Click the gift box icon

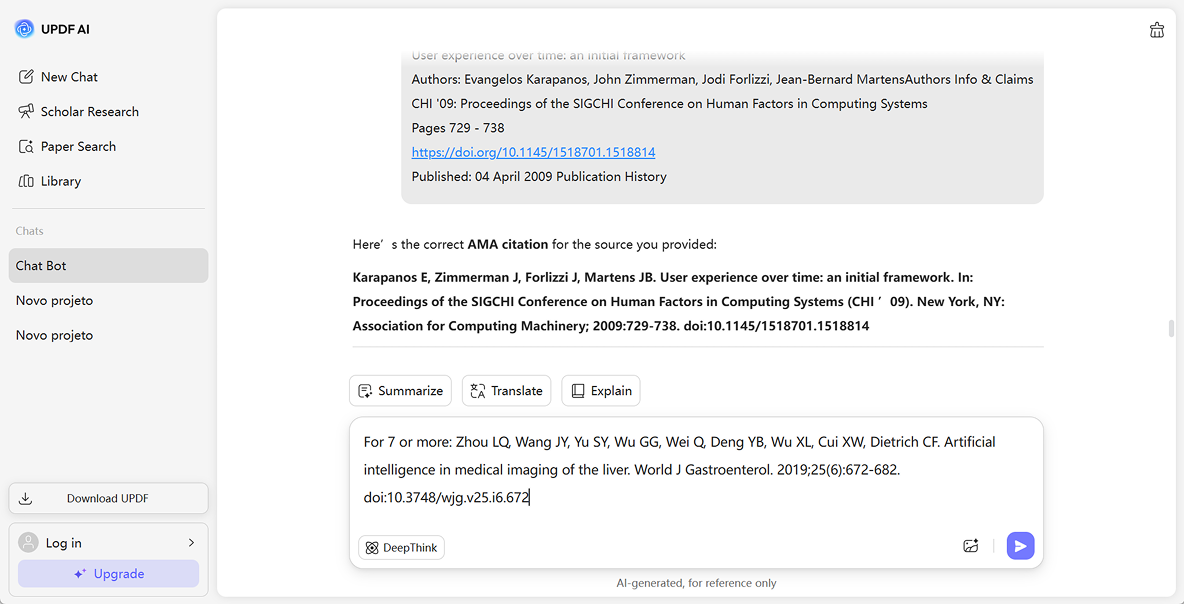[1157, 30]
